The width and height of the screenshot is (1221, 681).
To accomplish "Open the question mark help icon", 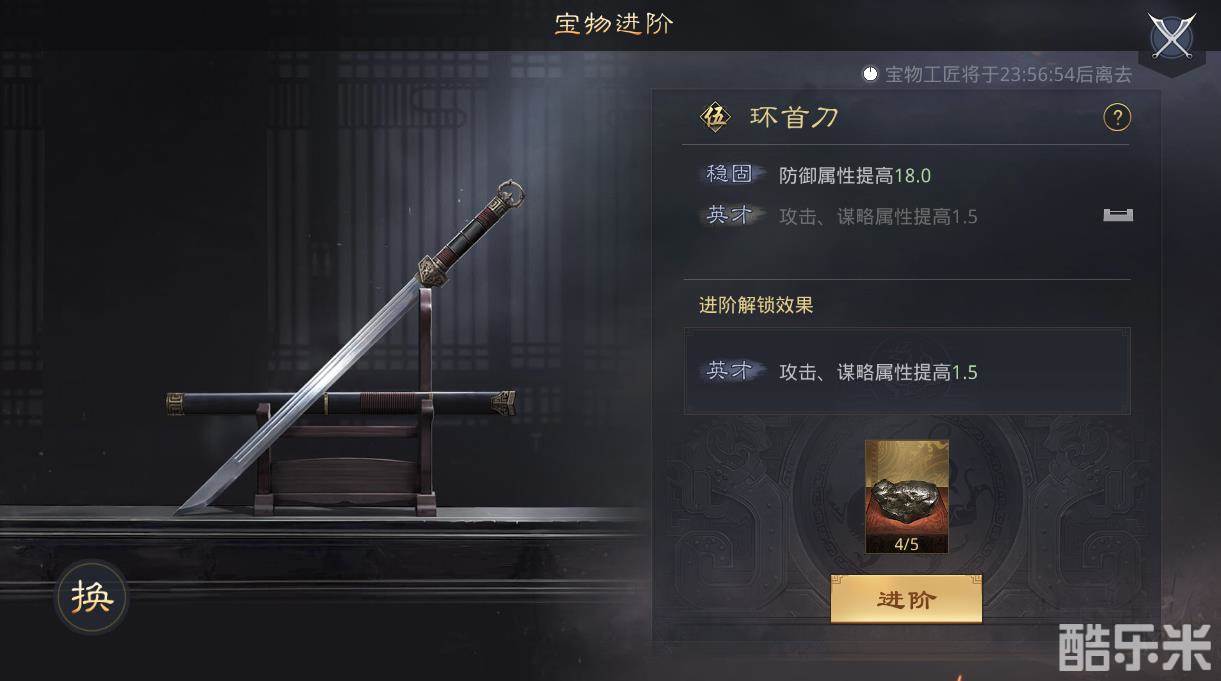I will pyautogui.click(x=1116, y=118).
